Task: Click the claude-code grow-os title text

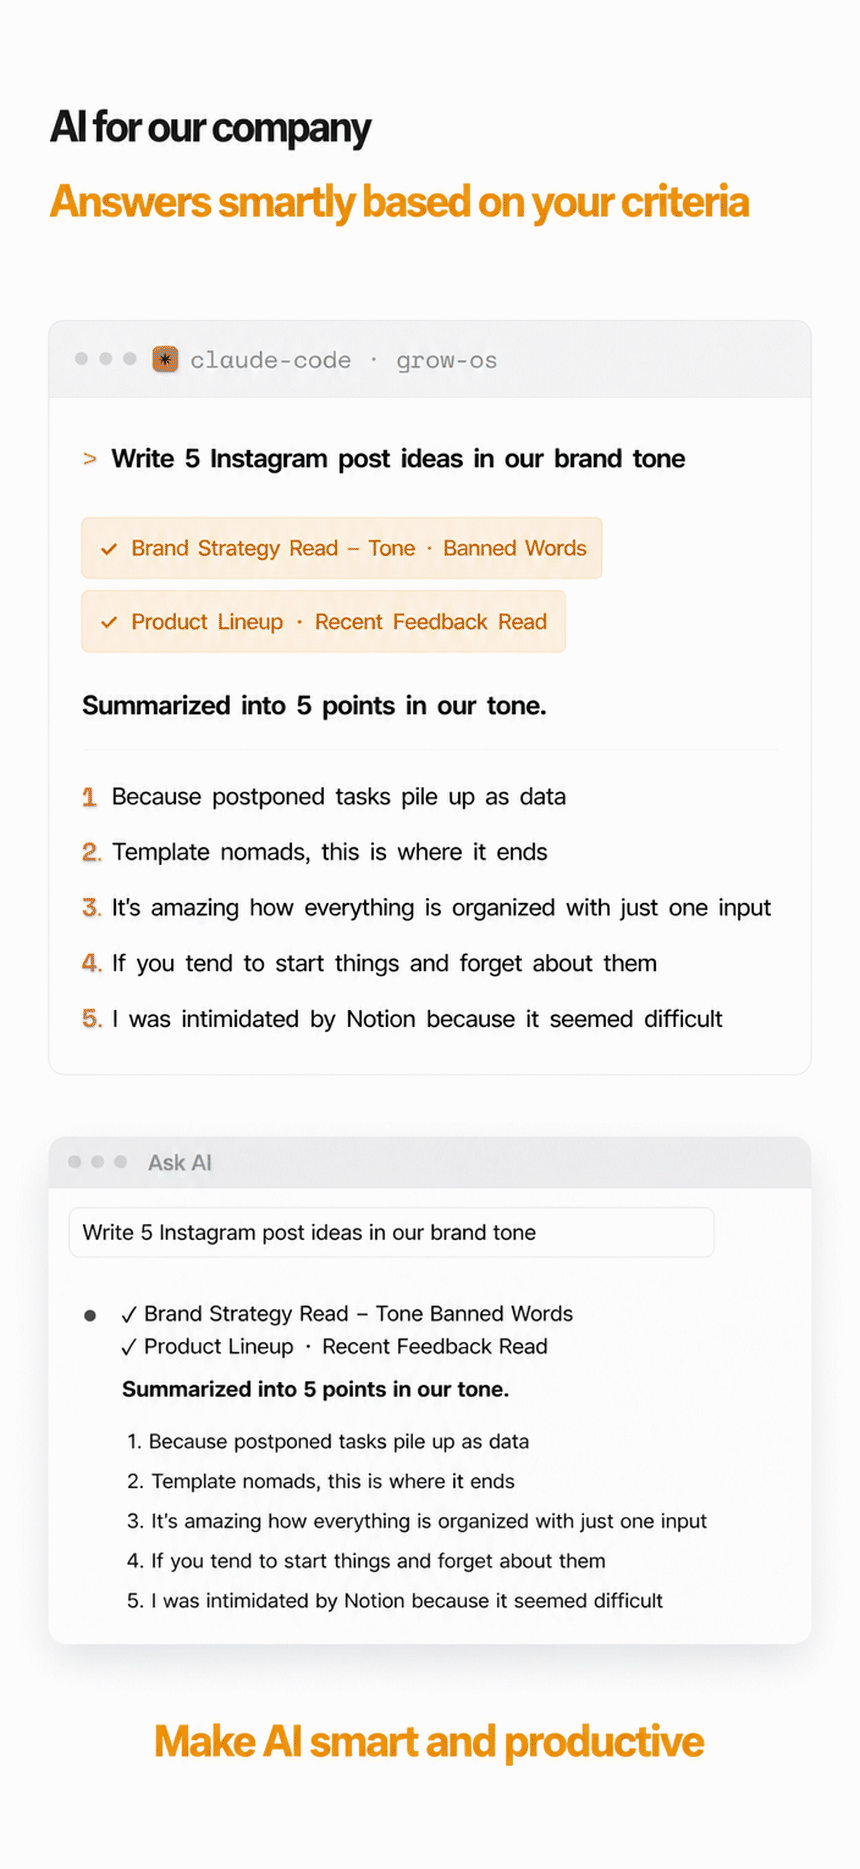Action: (x=344, y=360)
